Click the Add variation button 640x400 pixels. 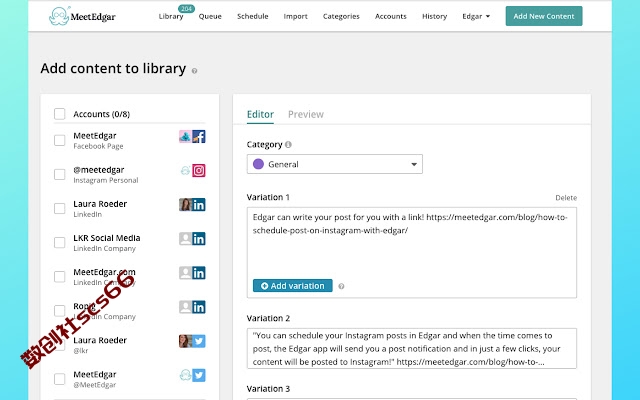[293, 286]
